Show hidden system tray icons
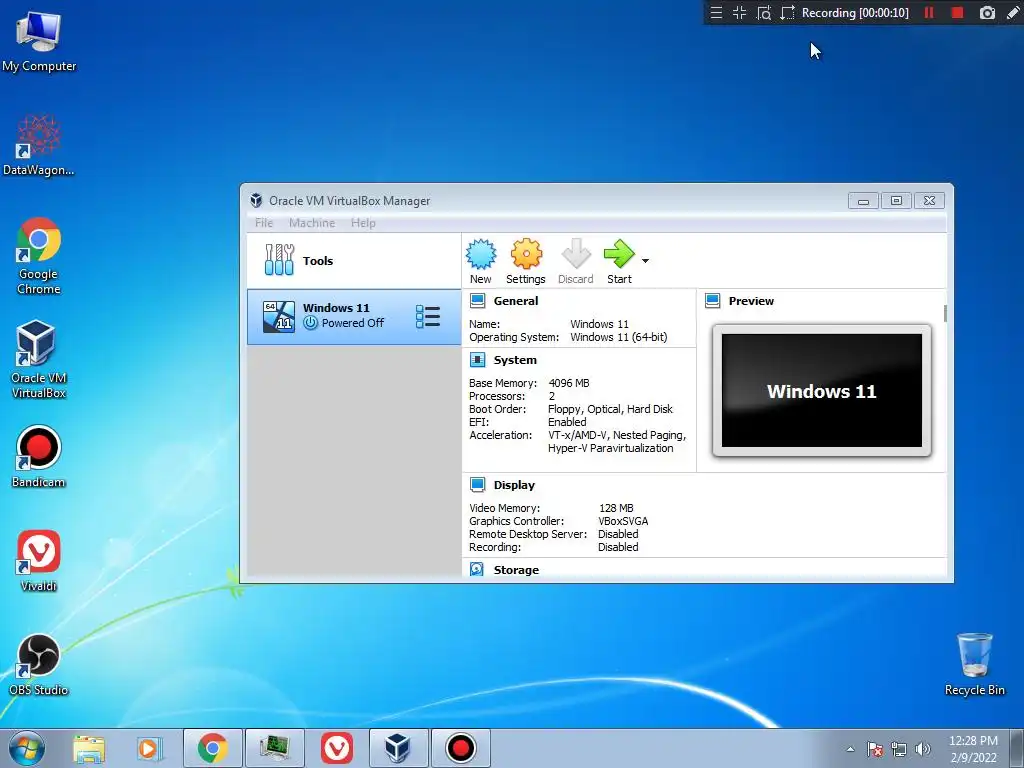The image size is (1024, 768). (x=850, y=749)
